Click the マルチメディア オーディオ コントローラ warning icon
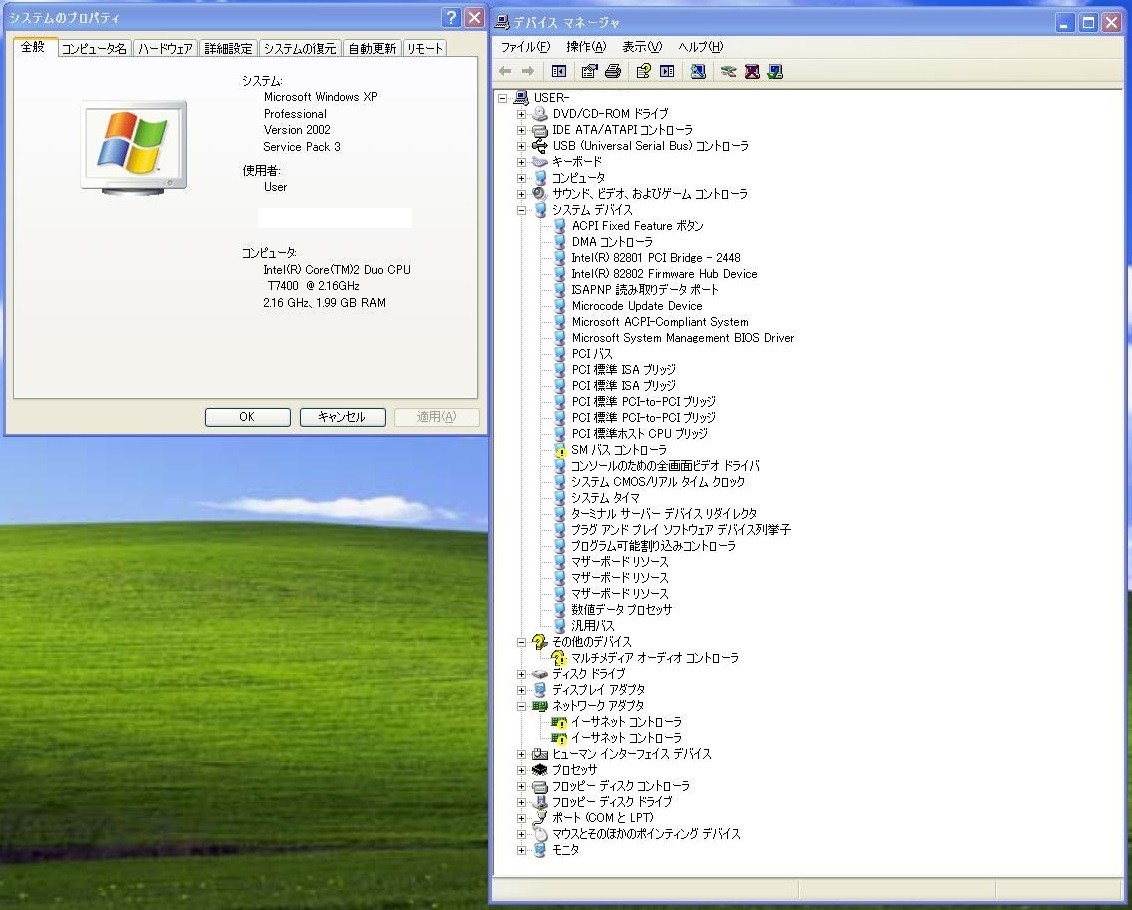 pos(559,658)
